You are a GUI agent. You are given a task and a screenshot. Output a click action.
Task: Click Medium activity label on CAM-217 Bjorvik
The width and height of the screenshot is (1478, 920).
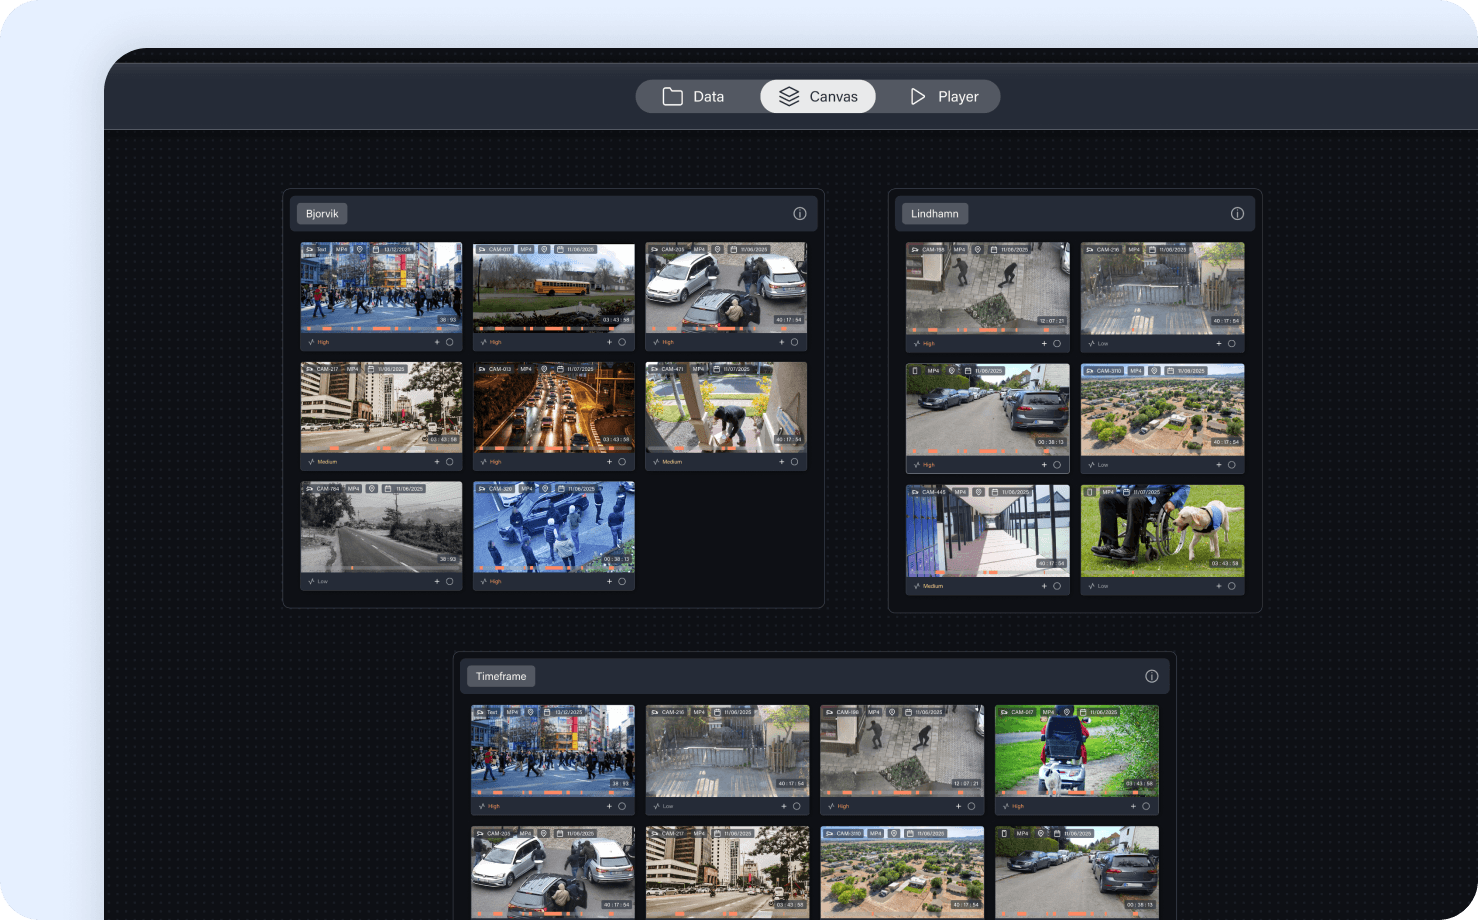pyautogui.click(x=327, y=462)
